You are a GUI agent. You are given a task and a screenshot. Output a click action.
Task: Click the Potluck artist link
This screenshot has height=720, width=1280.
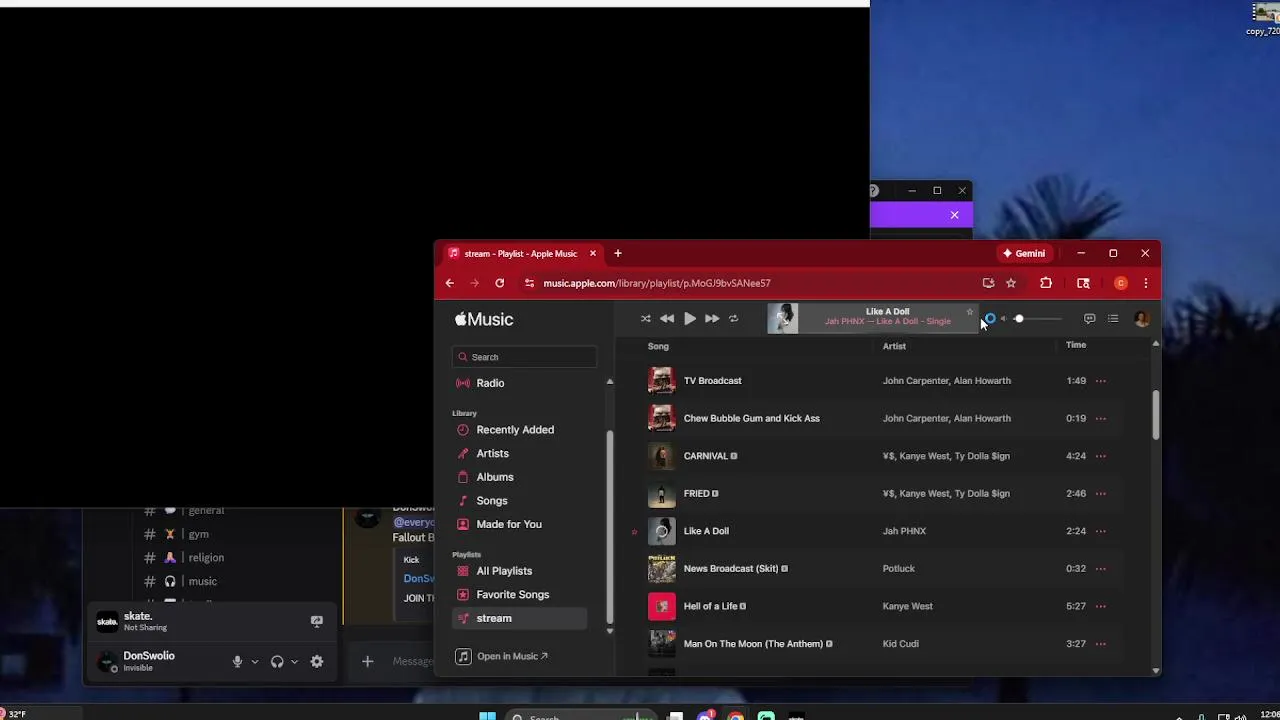coord(899,568)
